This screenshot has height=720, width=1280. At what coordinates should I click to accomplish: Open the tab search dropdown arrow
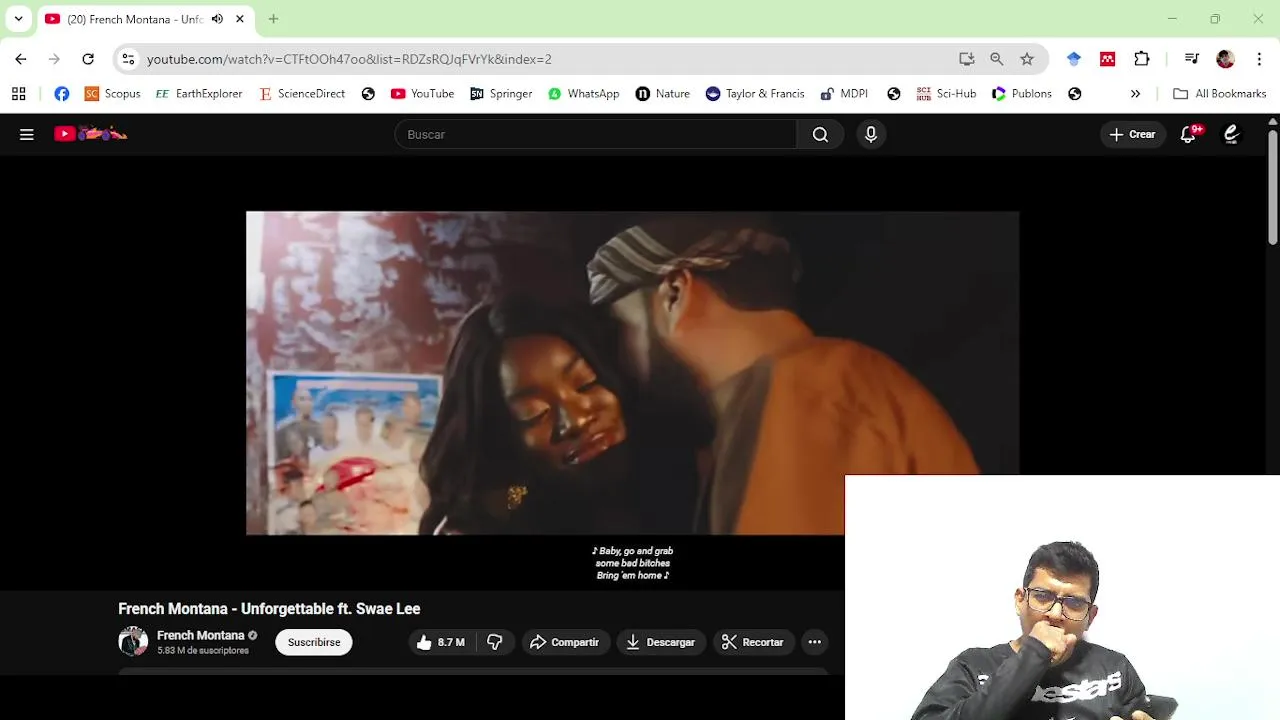[x=18, y=19]
